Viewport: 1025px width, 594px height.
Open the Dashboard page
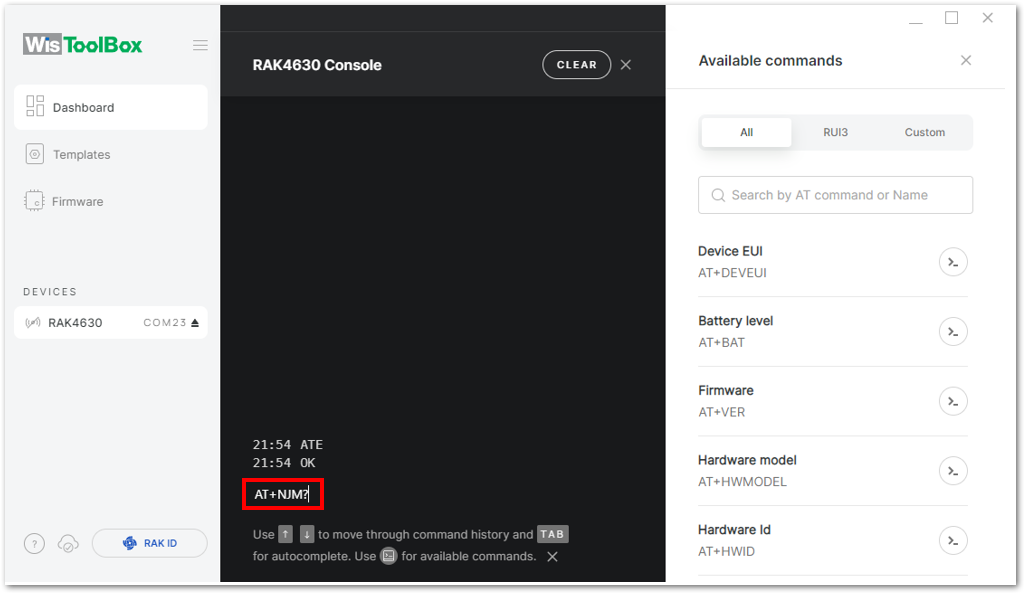tap(110, 107)
